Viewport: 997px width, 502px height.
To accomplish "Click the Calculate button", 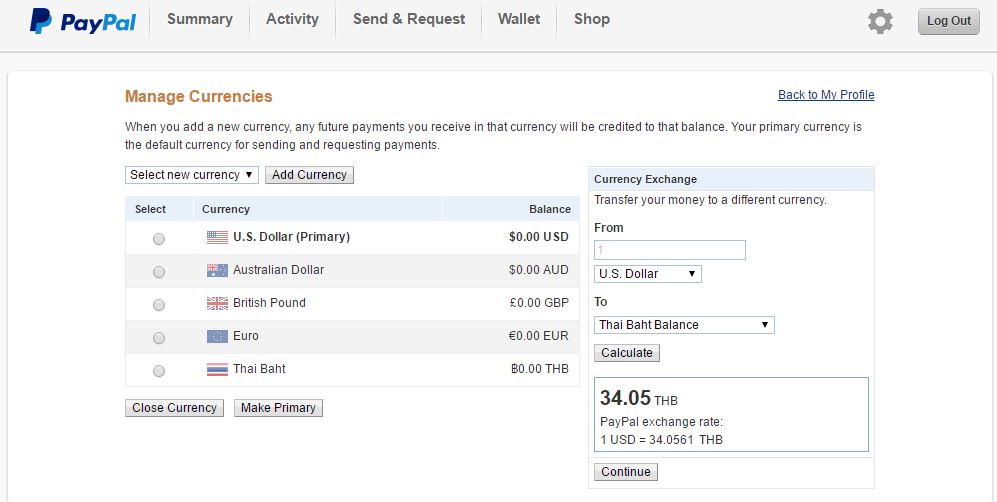I will 627,353.
